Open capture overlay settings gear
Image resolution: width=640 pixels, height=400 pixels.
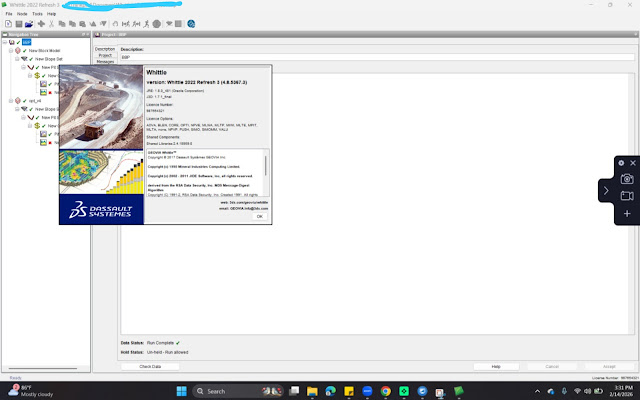pos(621,163)
